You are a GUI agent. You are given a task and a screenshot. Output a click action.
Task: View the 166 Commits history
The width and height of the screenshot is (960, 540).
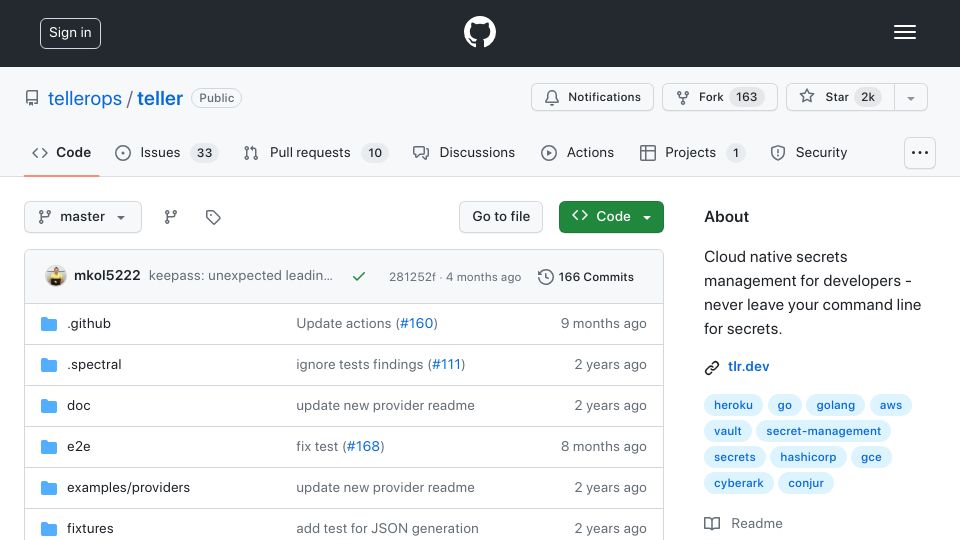coord(586,277)
